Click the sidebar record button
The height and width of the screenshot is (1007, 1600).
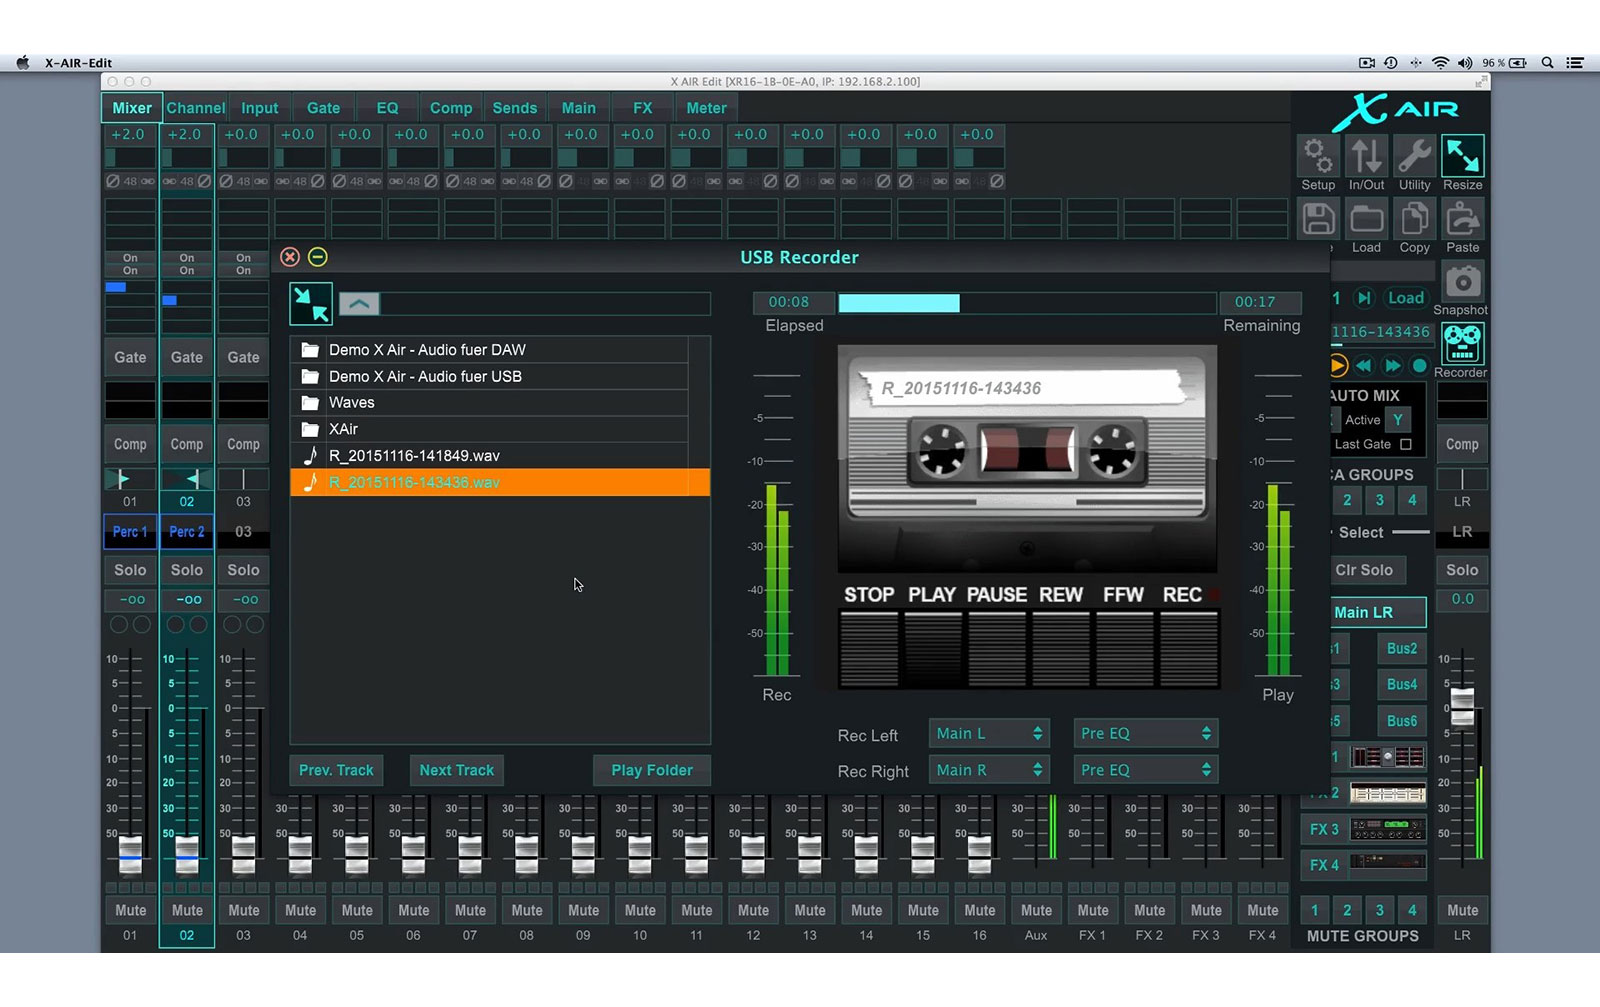click(x=1419, y=365)
